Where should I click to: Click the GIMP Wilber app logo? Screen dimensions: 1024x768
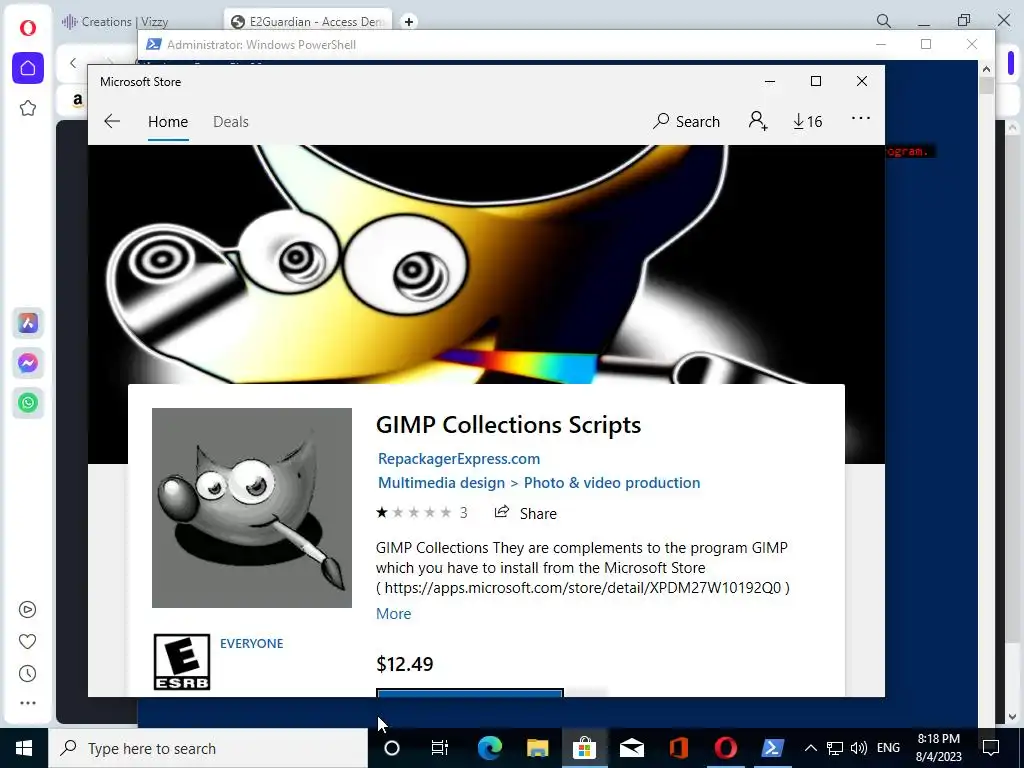[x=251, y=507]
